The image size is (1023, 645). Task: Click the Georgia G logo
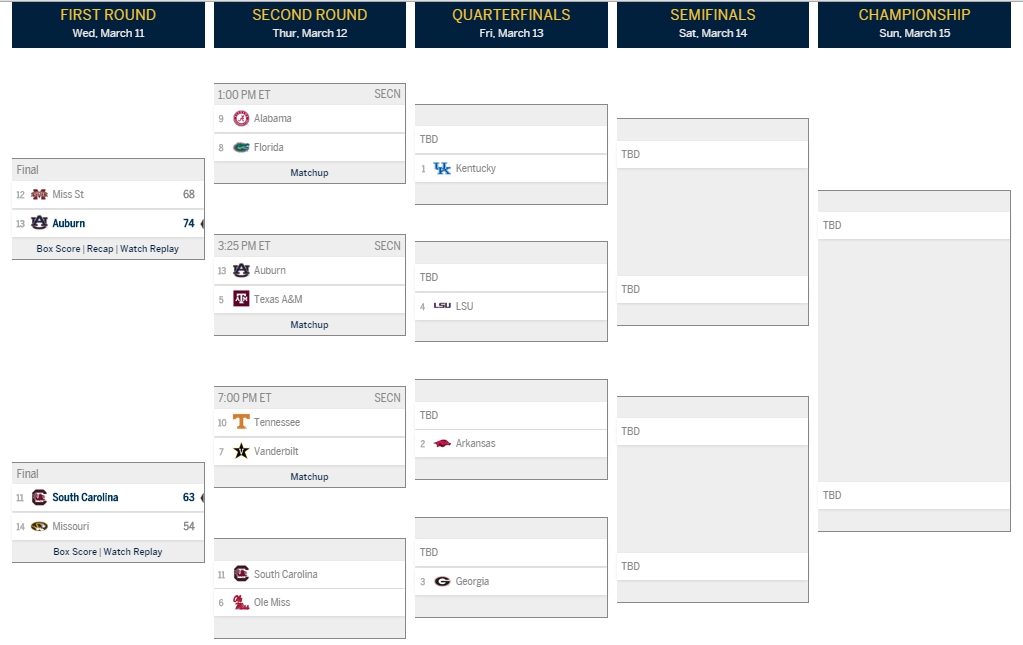[442, 581]
